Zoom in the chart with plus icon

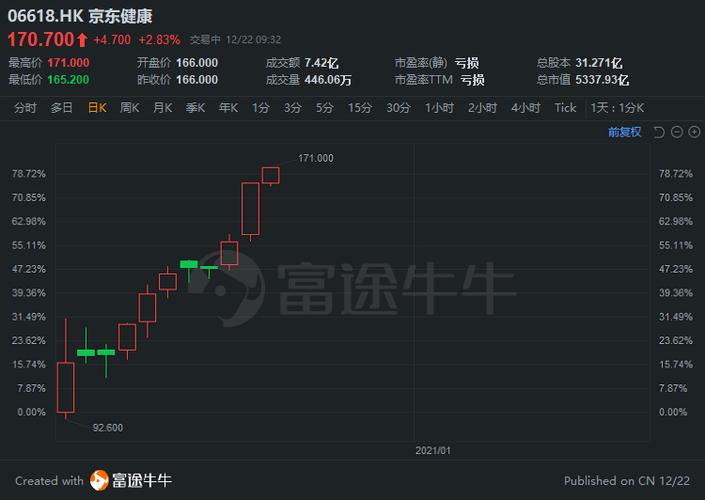(694, 132)
